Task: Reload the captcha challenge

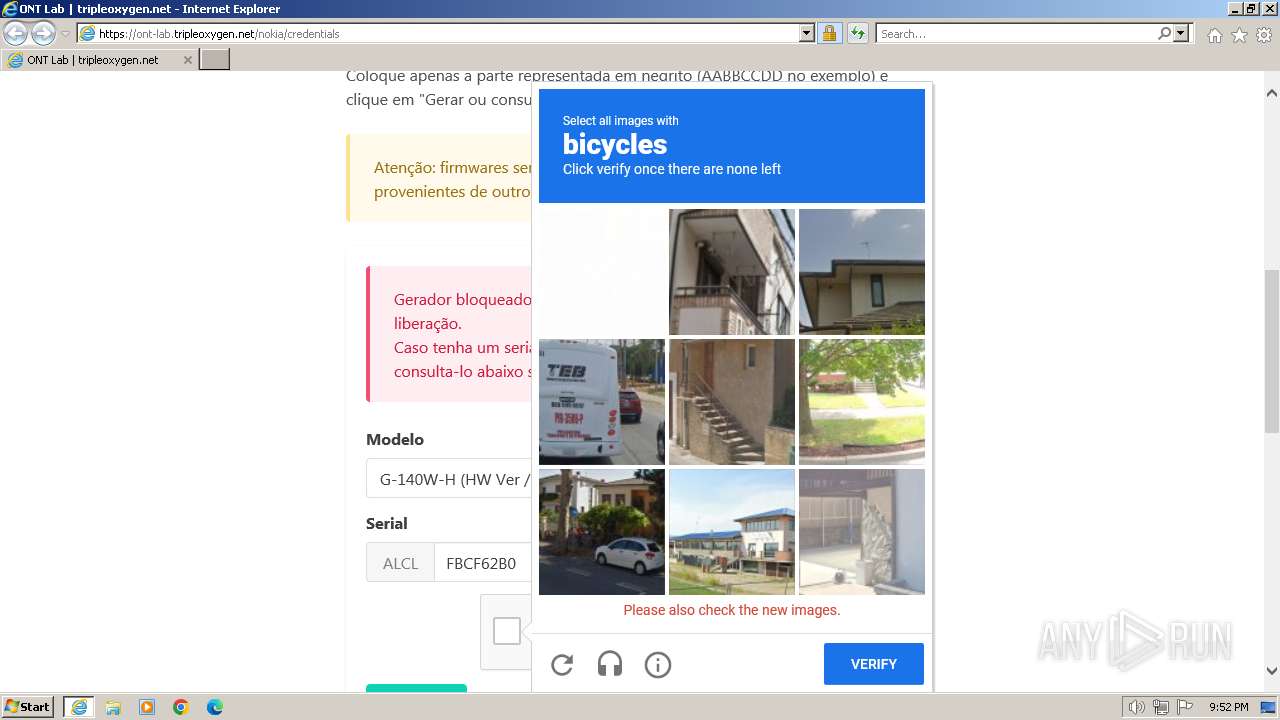Action: coord(562,664)
